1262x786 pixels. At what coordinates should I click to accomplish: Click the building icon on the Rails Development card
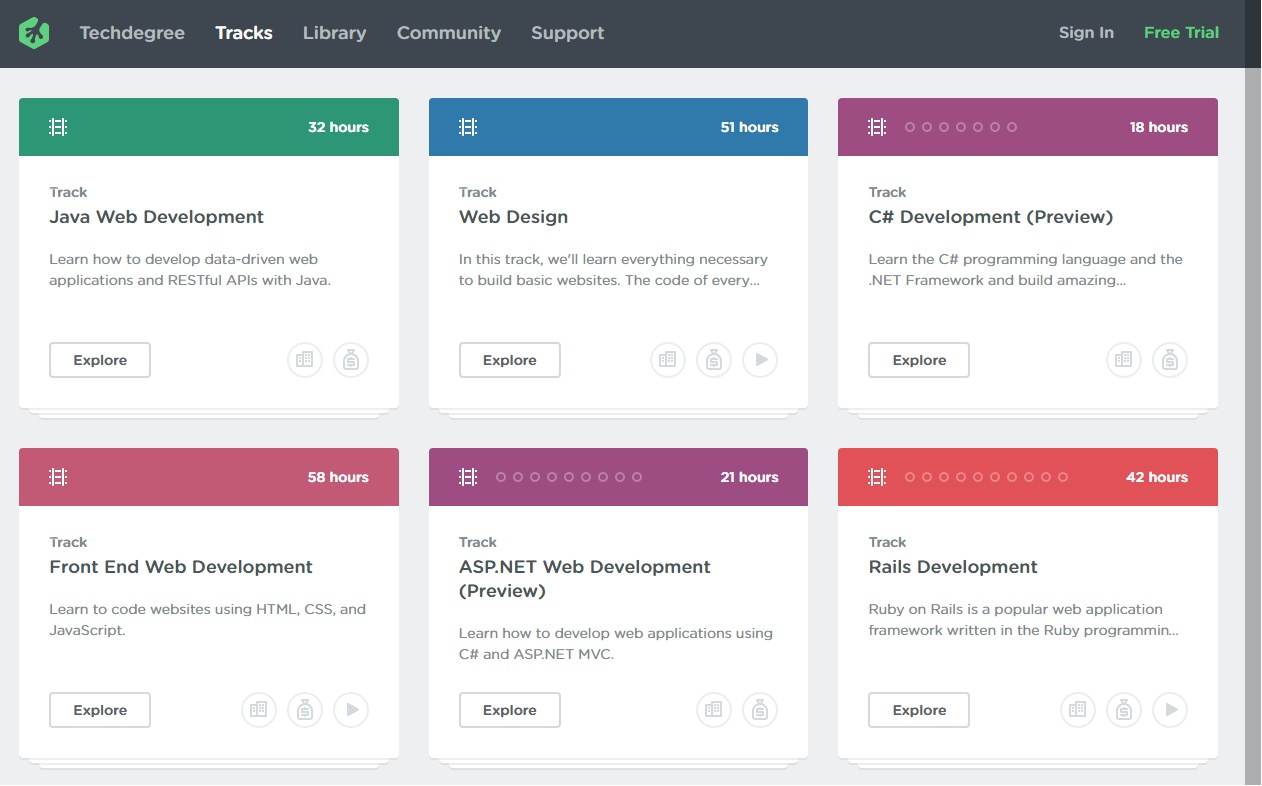click(x=1078, y=710)
